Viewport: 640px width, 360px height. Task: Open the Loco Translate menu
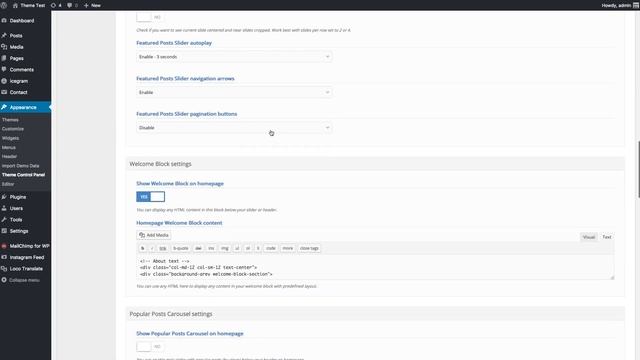tap(25, 269)
